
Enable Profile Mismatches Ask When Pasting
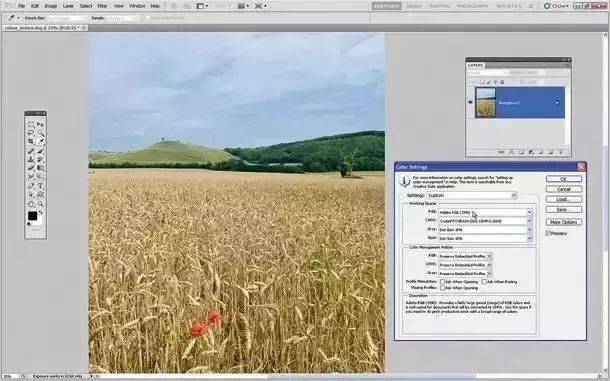[484, 281]
